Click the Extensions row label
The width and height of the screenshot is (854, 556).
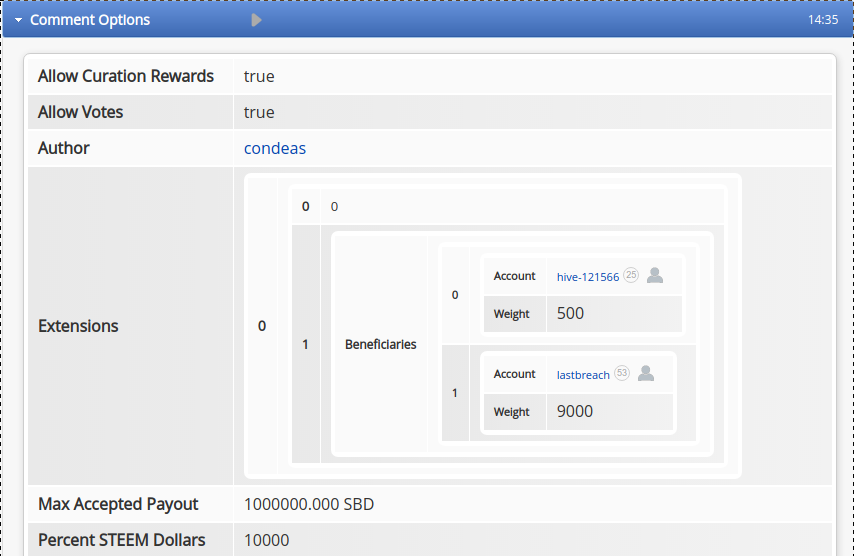tap(78, 326)
